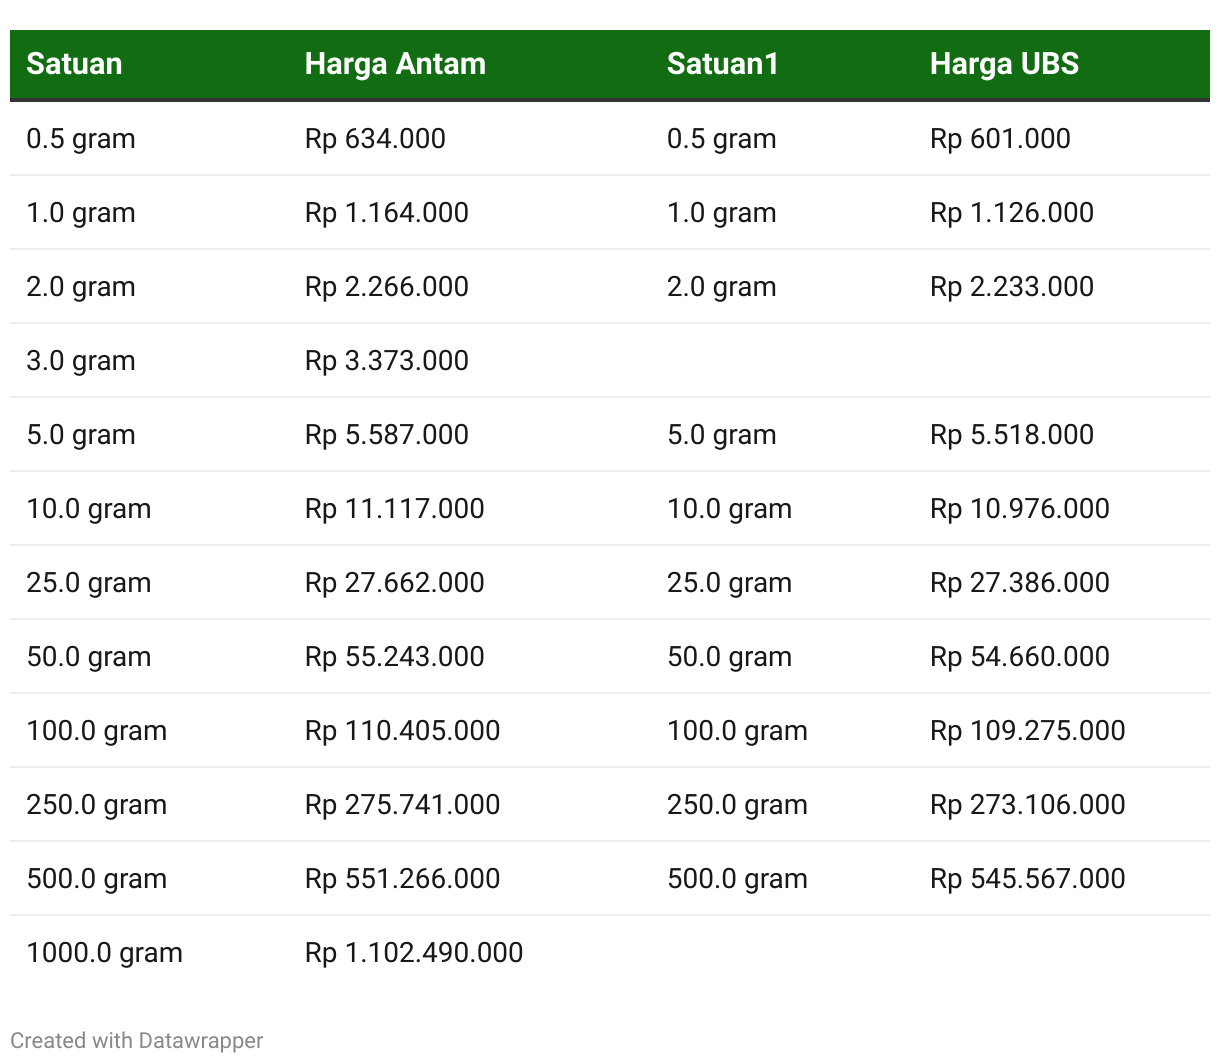Screen dimensions: 1220x1064
Task: Select the Rp 109.275.000 UBS price
Action: [1028, 730]
